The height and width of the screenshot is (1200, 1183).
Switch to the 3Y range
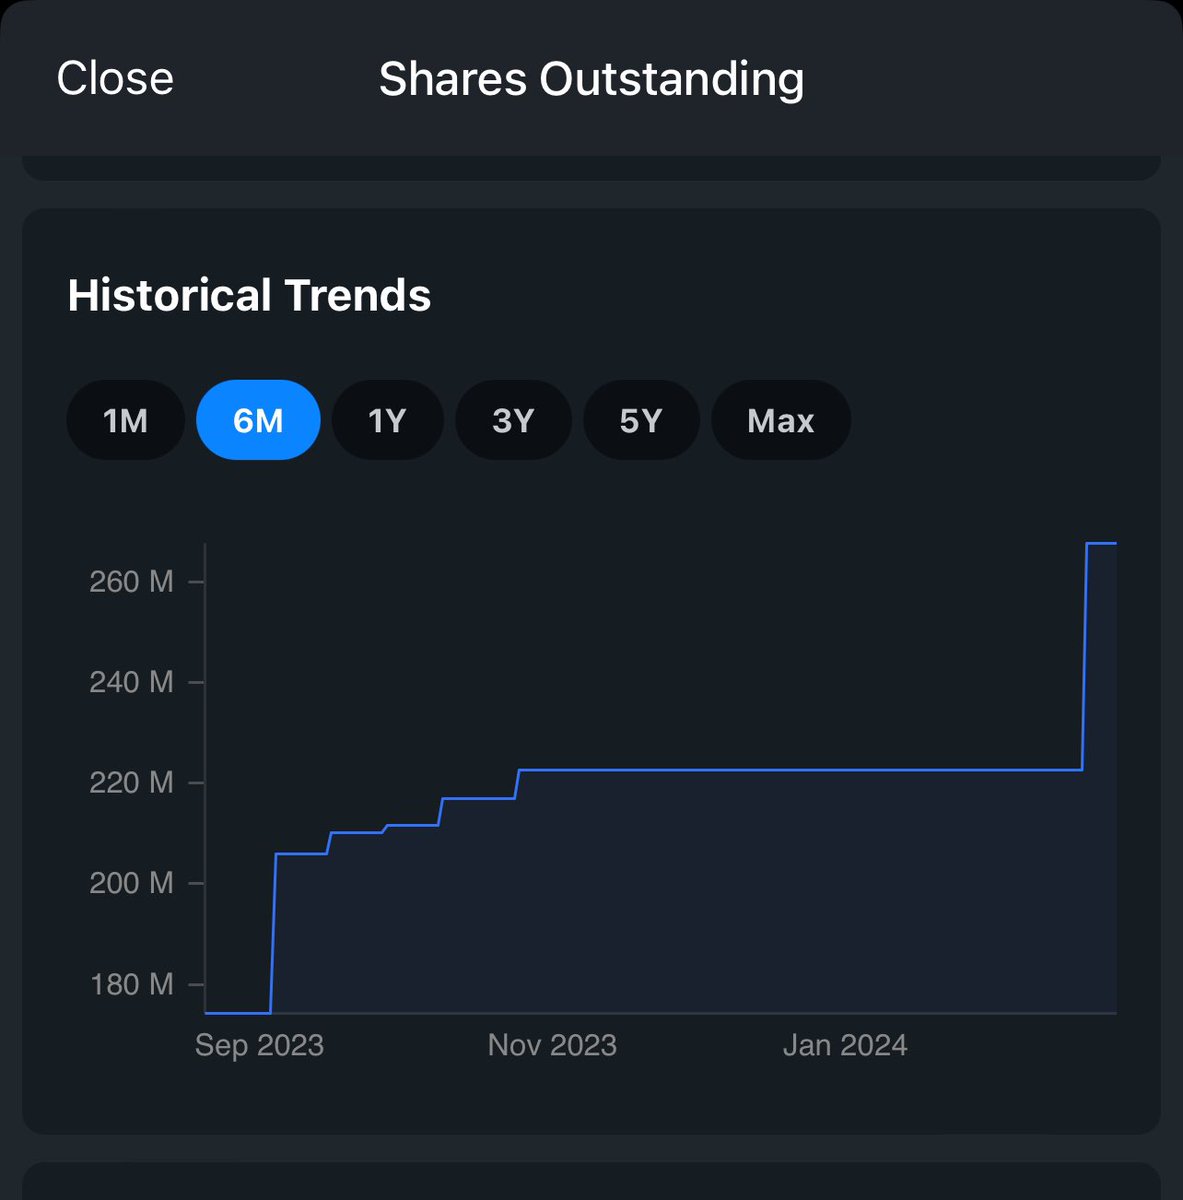(x=513, y=420)
